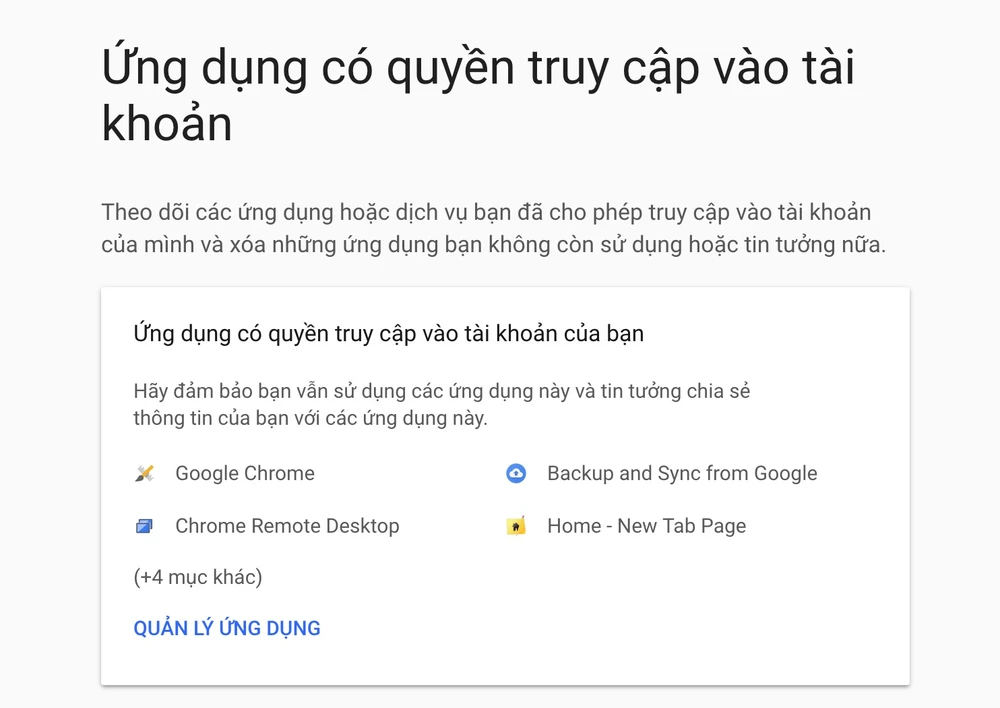This screenshot has width=1000, height=708.
Task: Click the Chrome Remote Desktop icon
Action: pos(145,526)
